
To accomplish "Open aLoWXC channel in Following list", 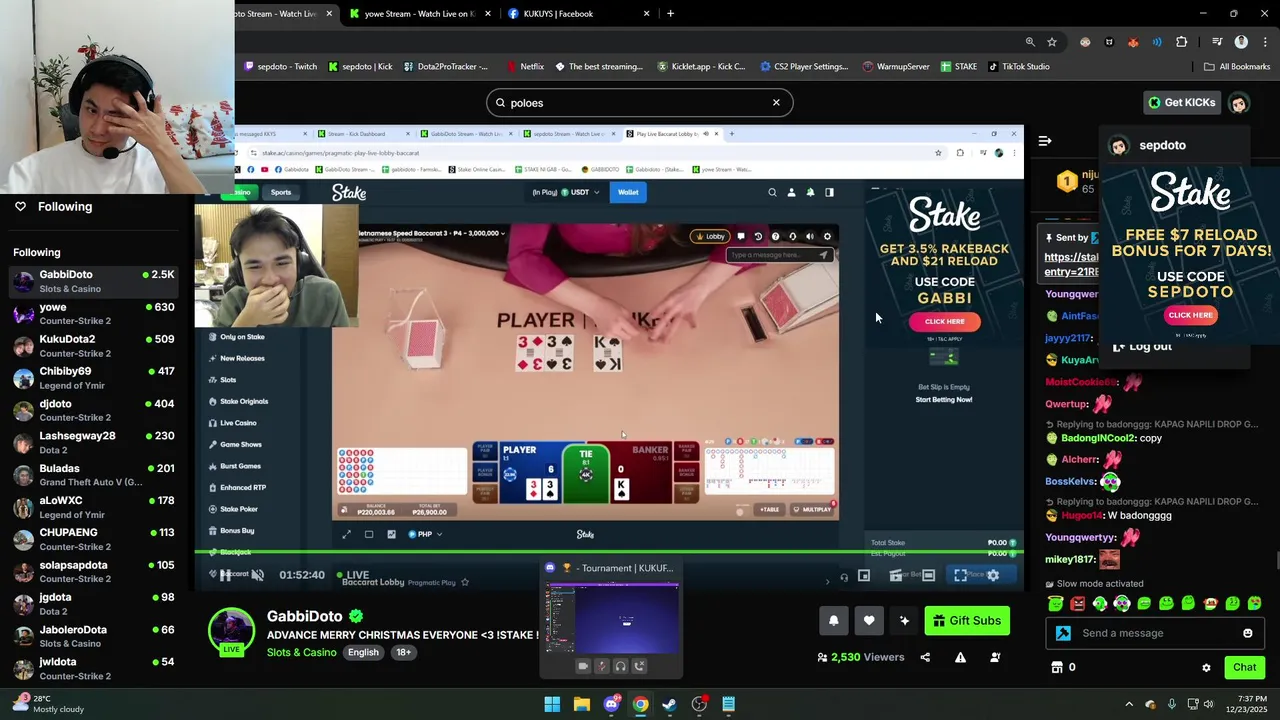I will [x=95, y=507].
